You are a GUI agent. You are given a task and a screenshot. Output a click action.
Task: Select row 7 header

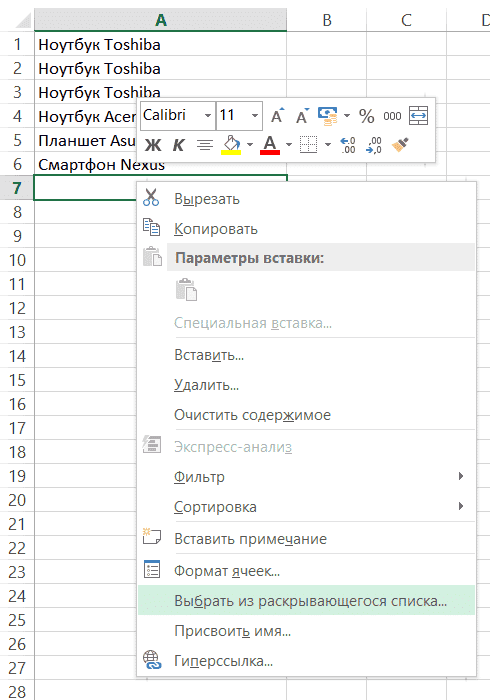click(x=17, y=188)
